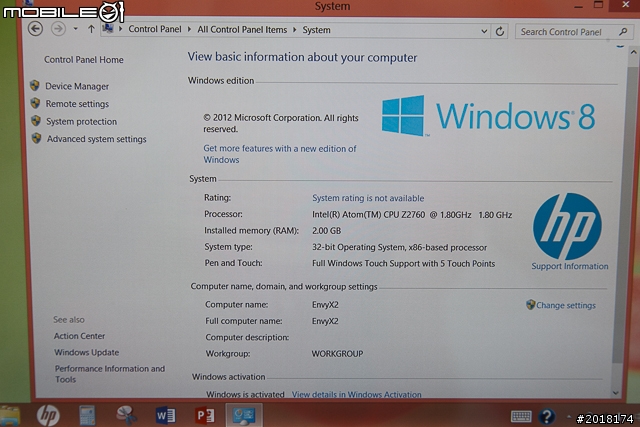Click shield icon beside Advanced system settings

36,138
